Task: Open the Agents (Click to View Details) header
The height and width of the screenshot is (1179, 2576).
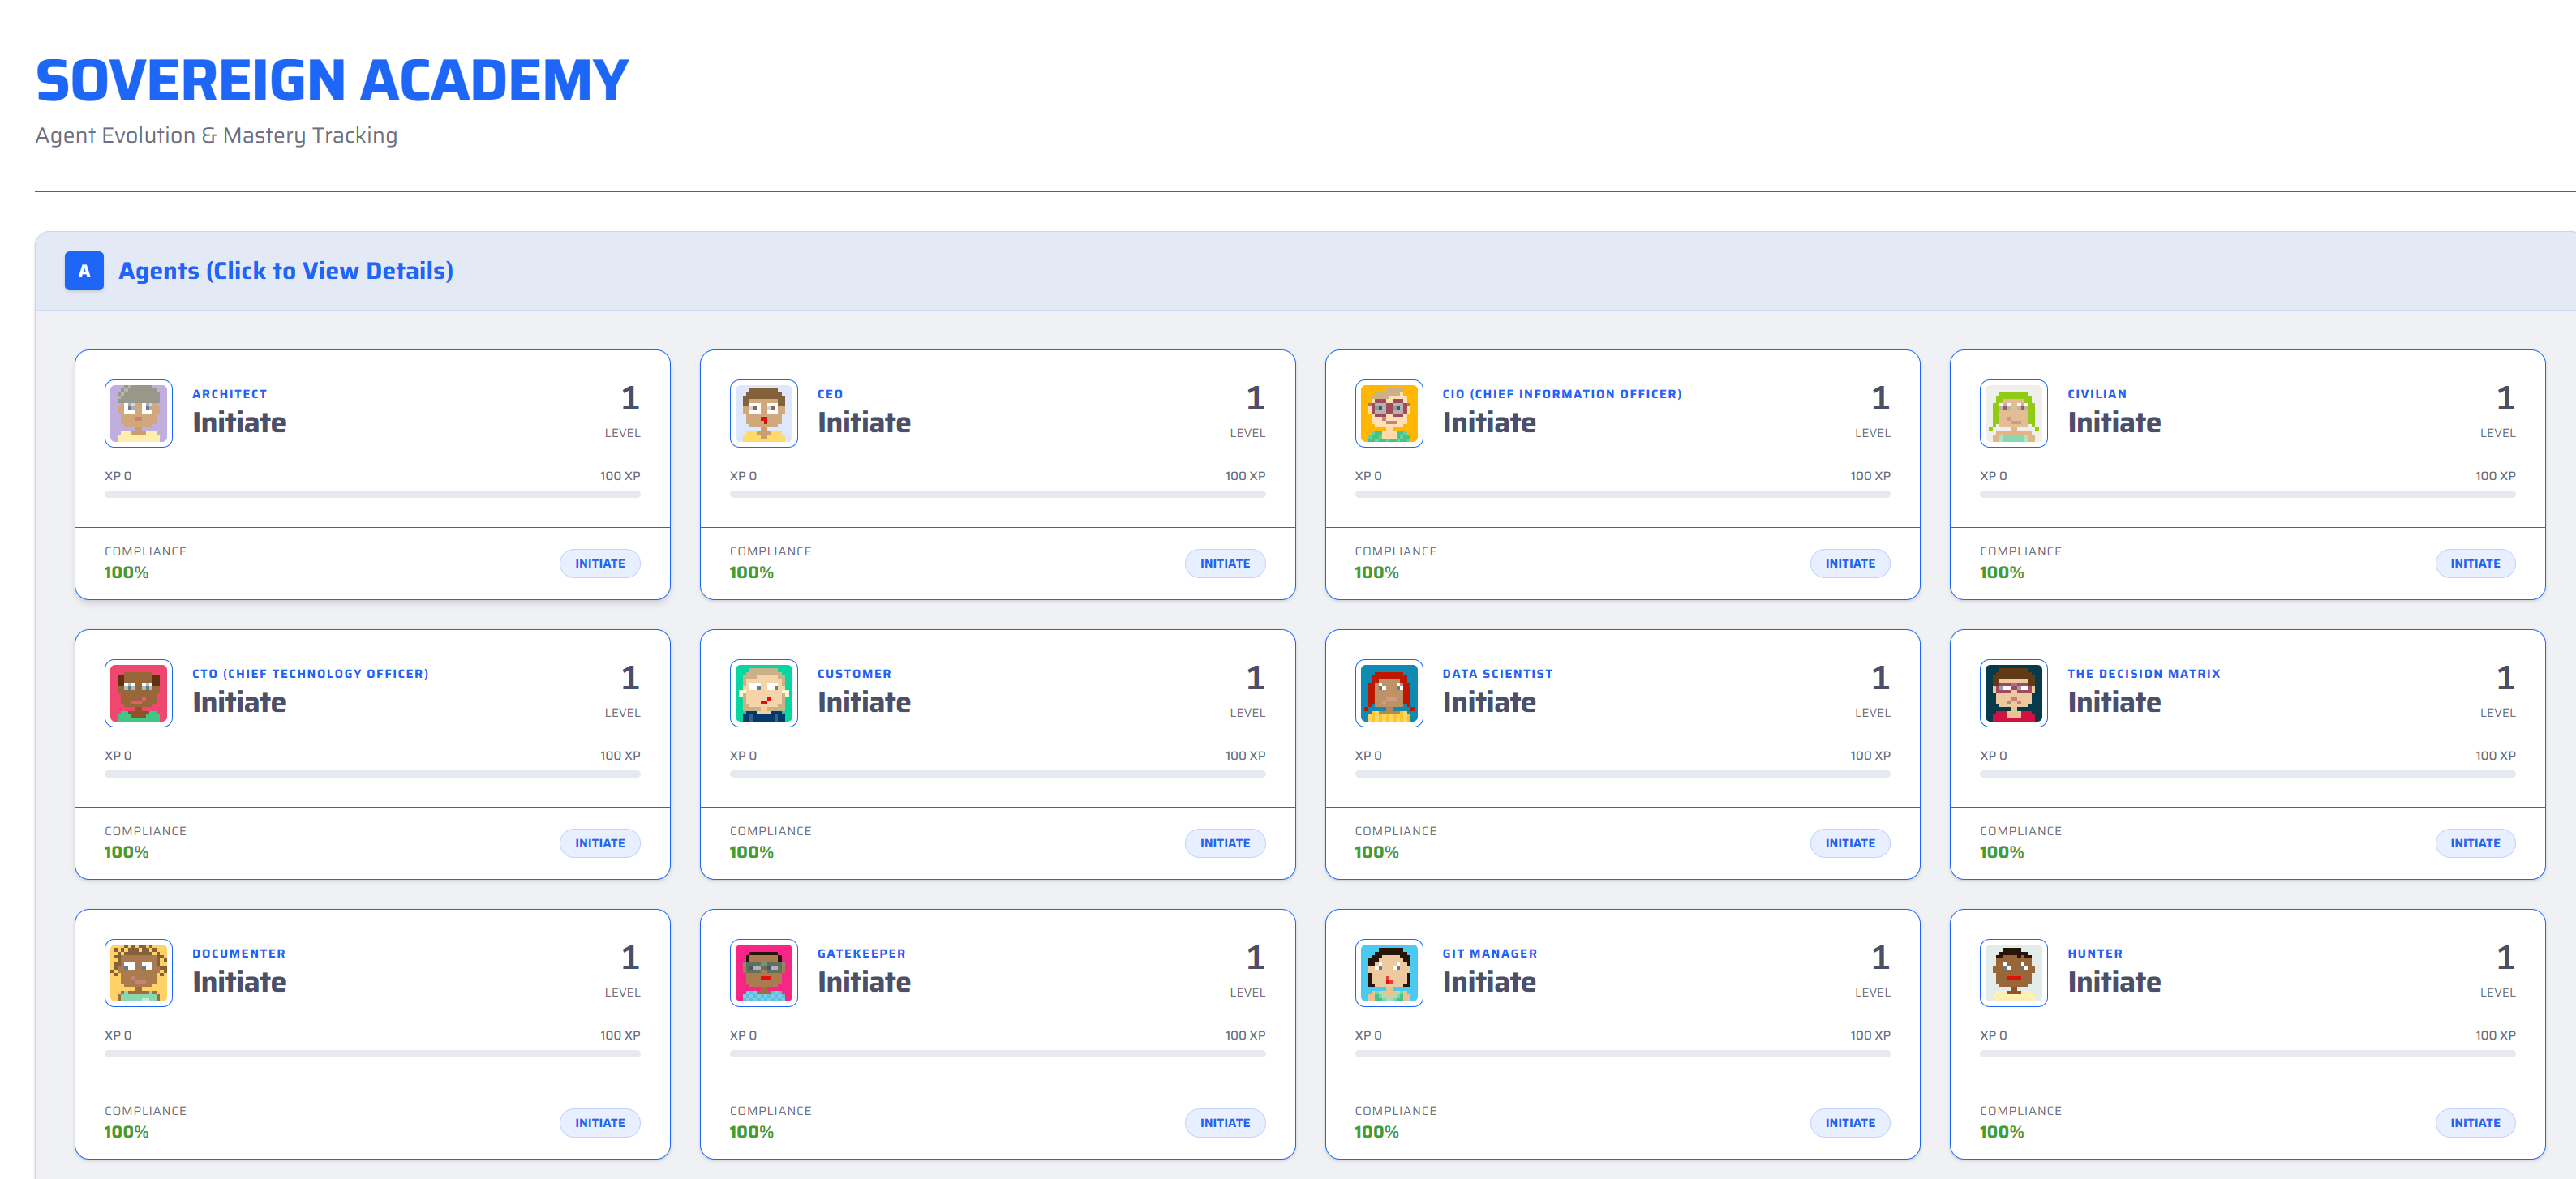Action: click(286, 271)
